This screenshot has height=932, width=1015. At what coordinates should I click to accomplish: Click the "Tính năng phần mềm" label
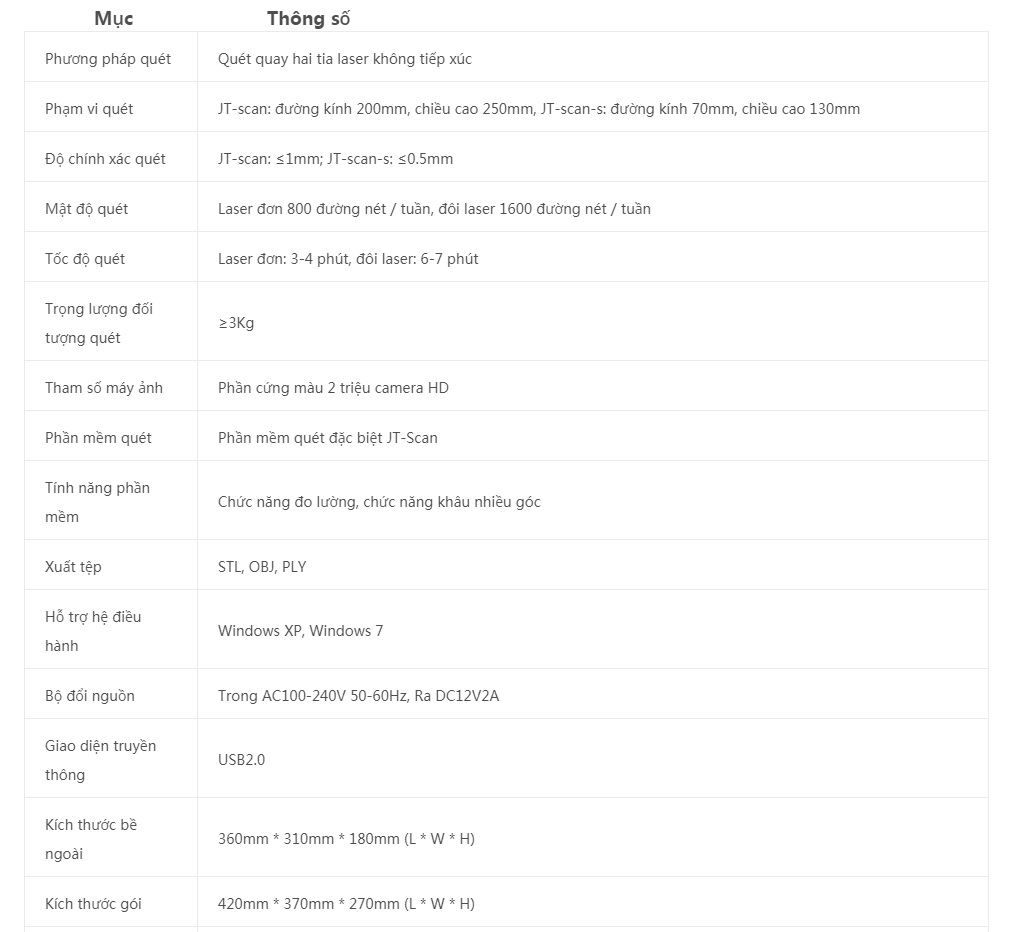pos(97,502)
